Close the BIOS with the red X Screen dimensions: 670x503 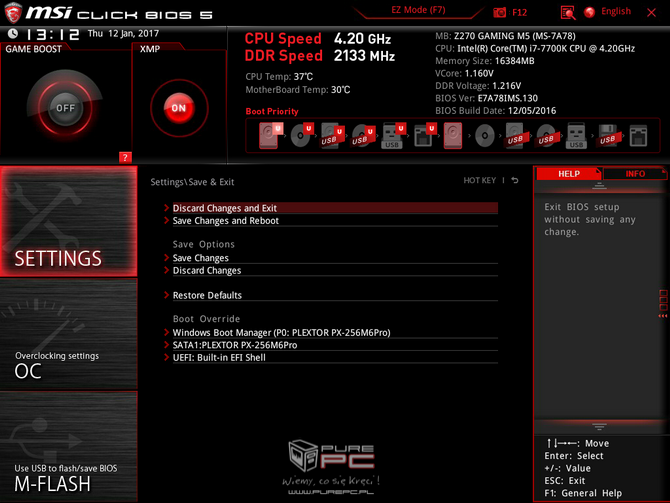[651, 13]
